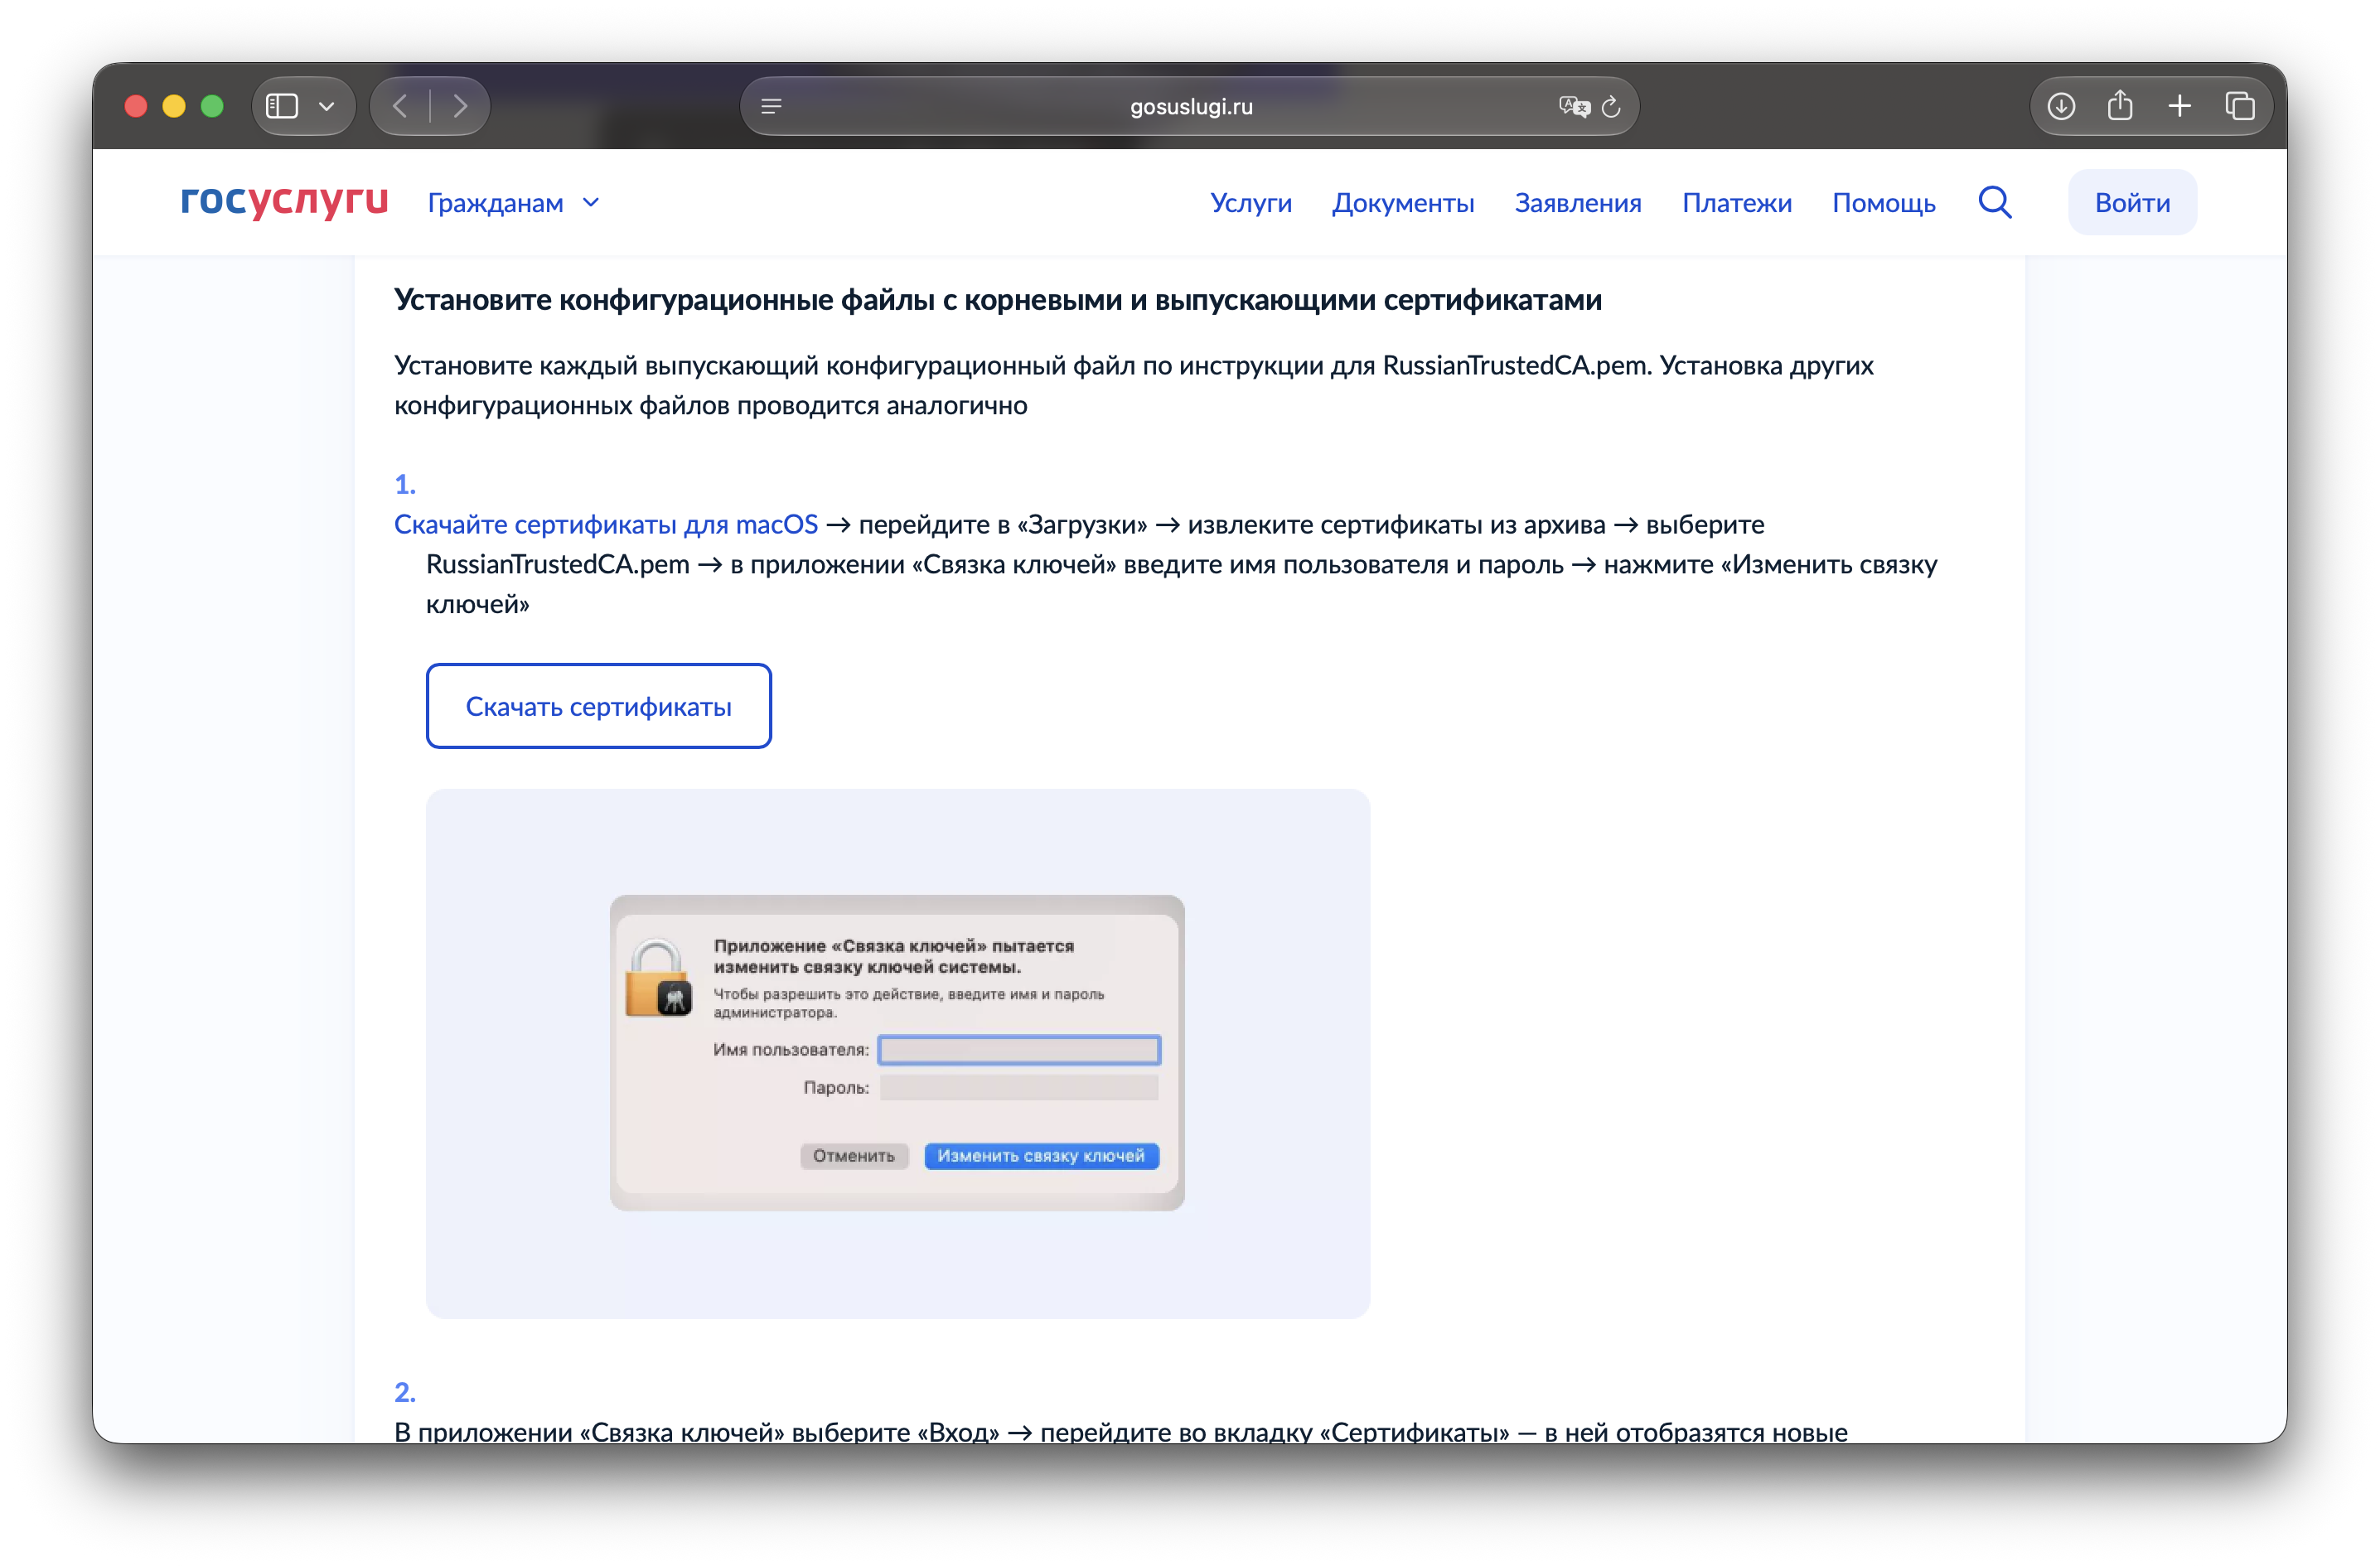Click the Войти login button

point(2132,202)
